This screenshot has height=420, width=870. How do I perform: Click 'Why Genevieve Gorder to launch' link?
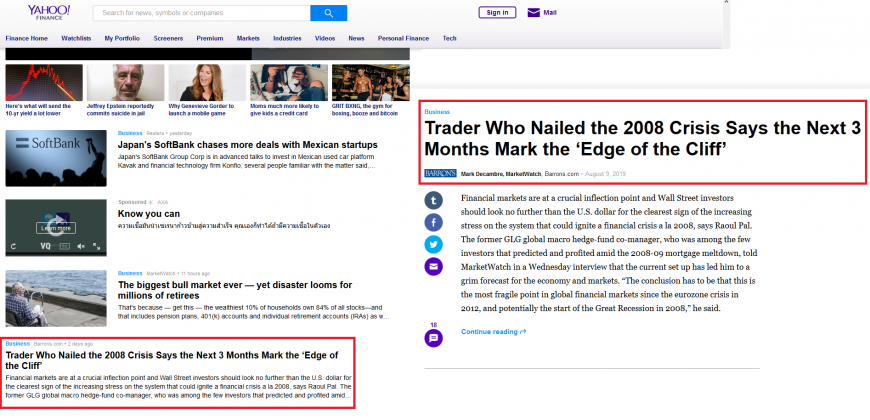[x=201, y=109]
